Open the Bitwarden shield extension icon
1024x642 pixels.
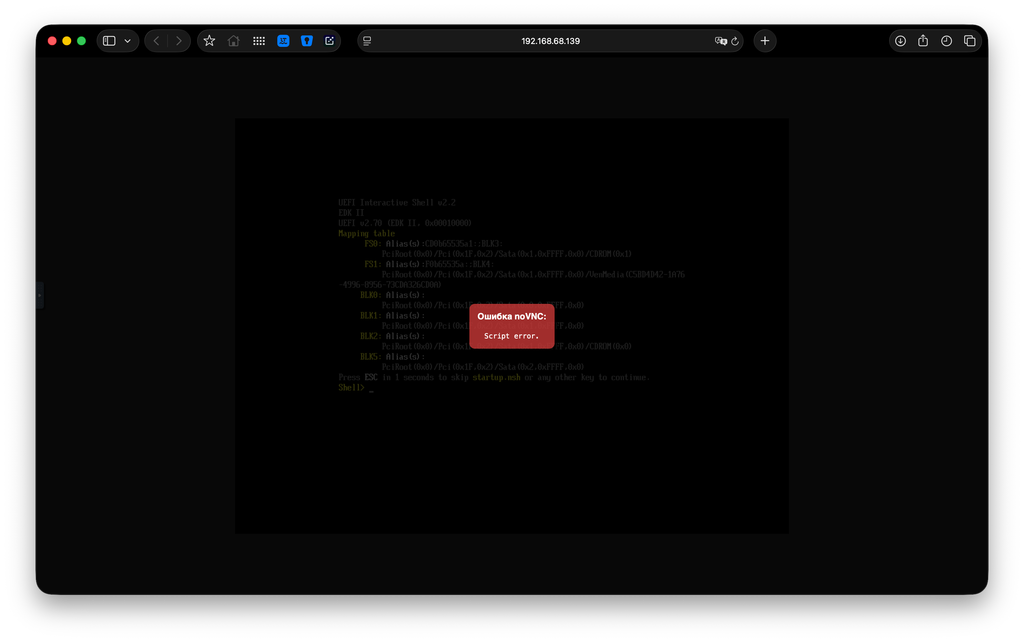click(x=306, y=40)
